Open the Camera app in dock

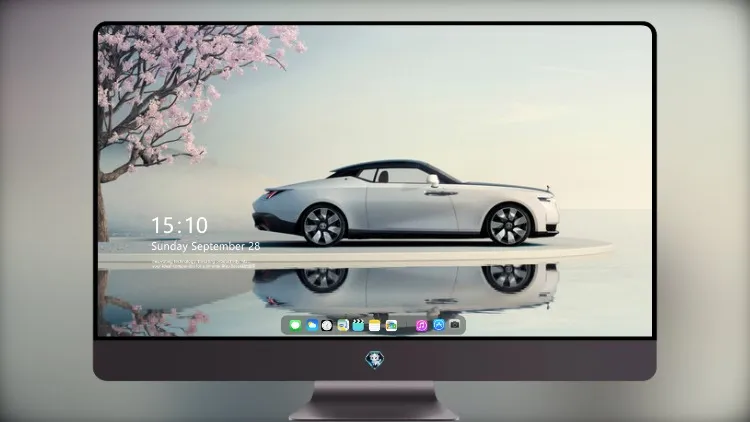pos(455,325)
